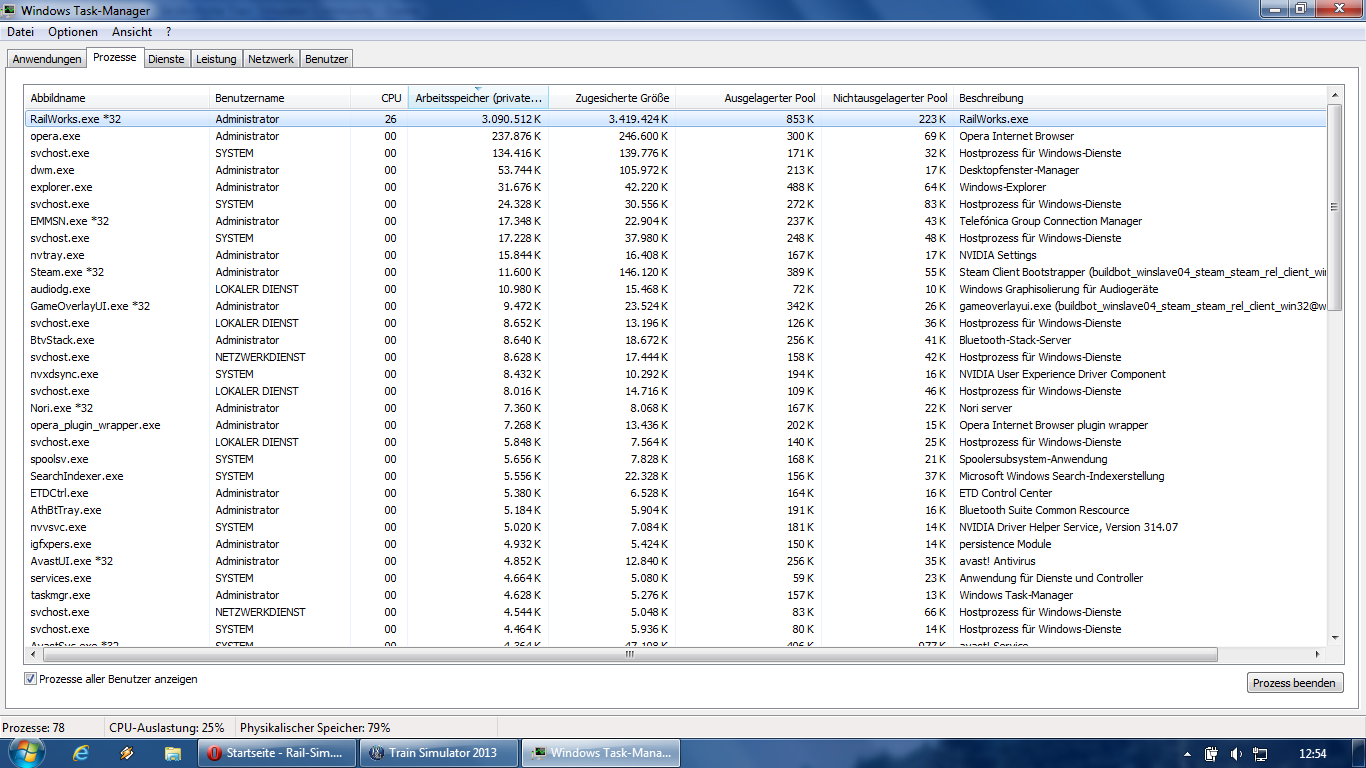This screenshot has width=1366, height=768.
Task: Sort by Nichtausgelagerter Pool column header
Action: pyautogui.click(x=888, y=98)
